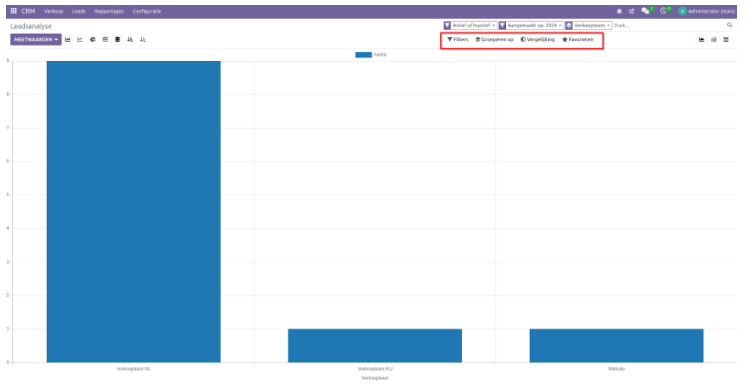Open the Configuratie menu
This screenshot has height=391, width=753.
[x=147, y=11]
